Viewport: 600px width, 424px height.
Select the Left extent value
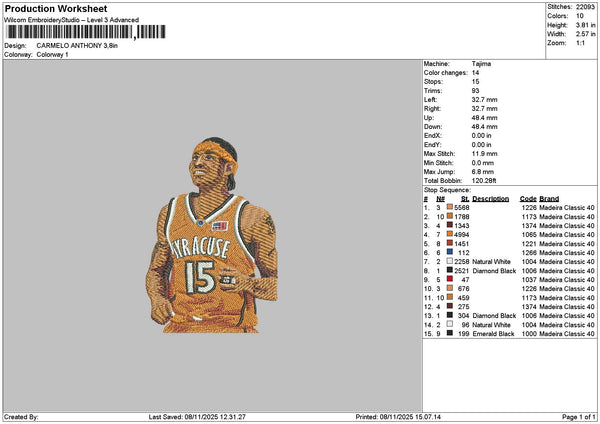tap(484, 100)
